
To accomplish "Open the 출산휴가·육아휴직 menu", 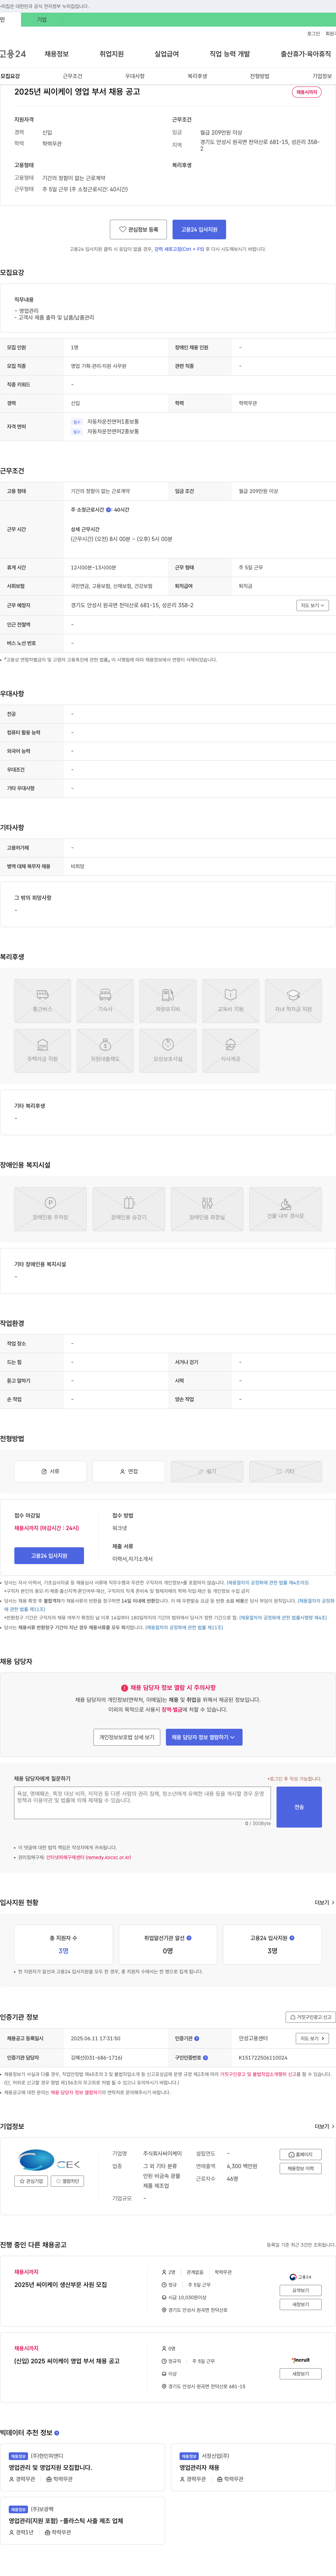I will 306,54.
